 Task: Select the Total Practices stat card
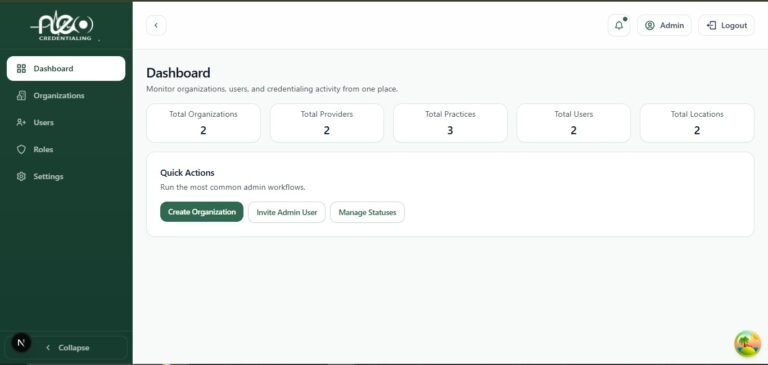[450, 123]
